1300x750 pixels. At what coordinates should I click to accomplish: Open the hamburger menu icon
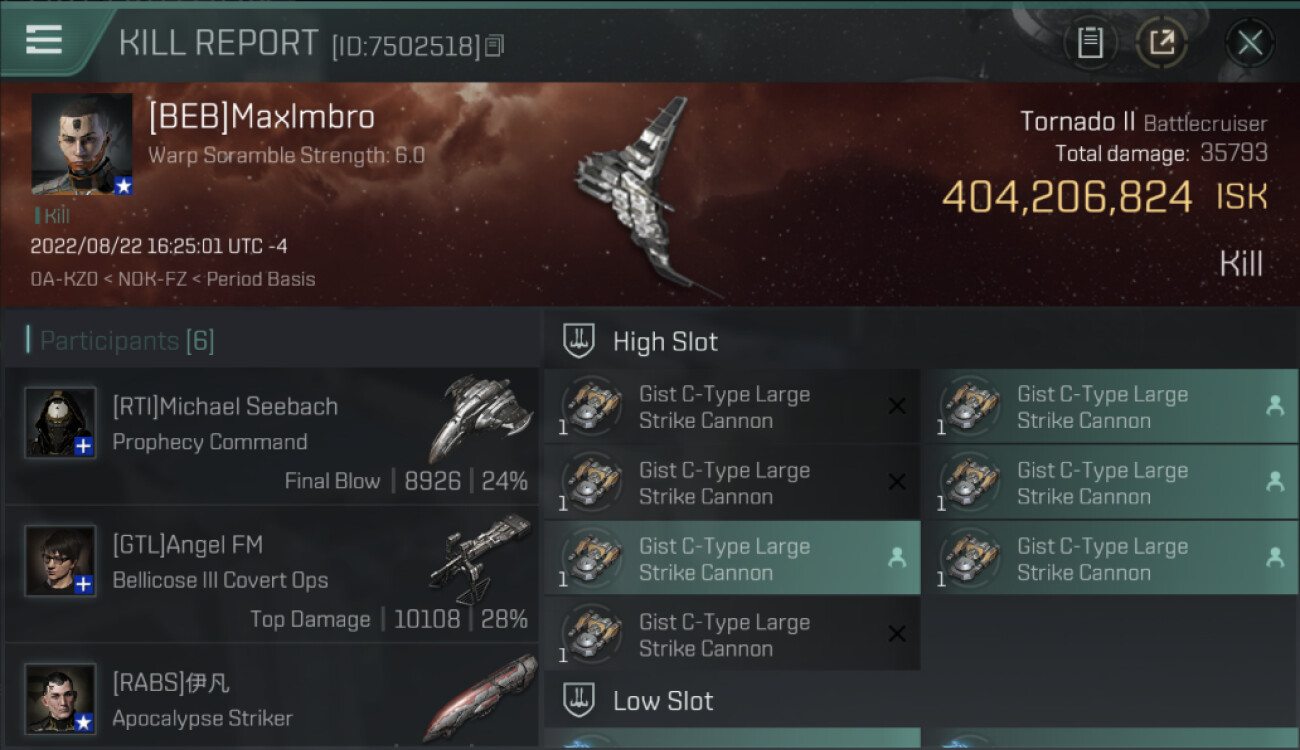[x=44, y=40]
